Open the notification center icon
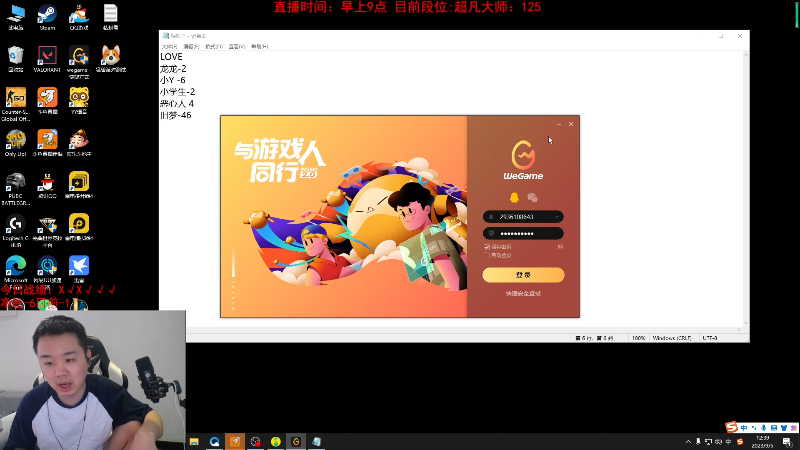The width and height of the screenshot is (800, 450). tap(787, 442)
